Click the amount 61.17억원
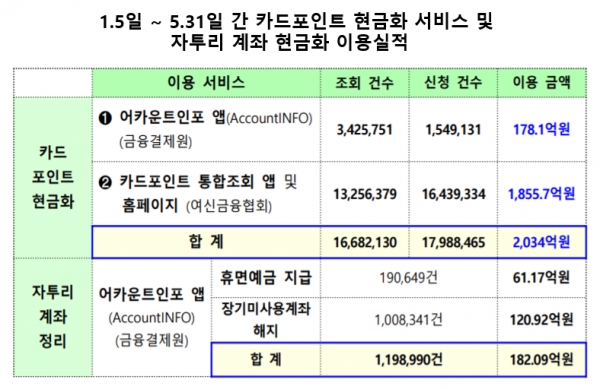The height and width of the screenshot is (389, 600). (541, 278)
